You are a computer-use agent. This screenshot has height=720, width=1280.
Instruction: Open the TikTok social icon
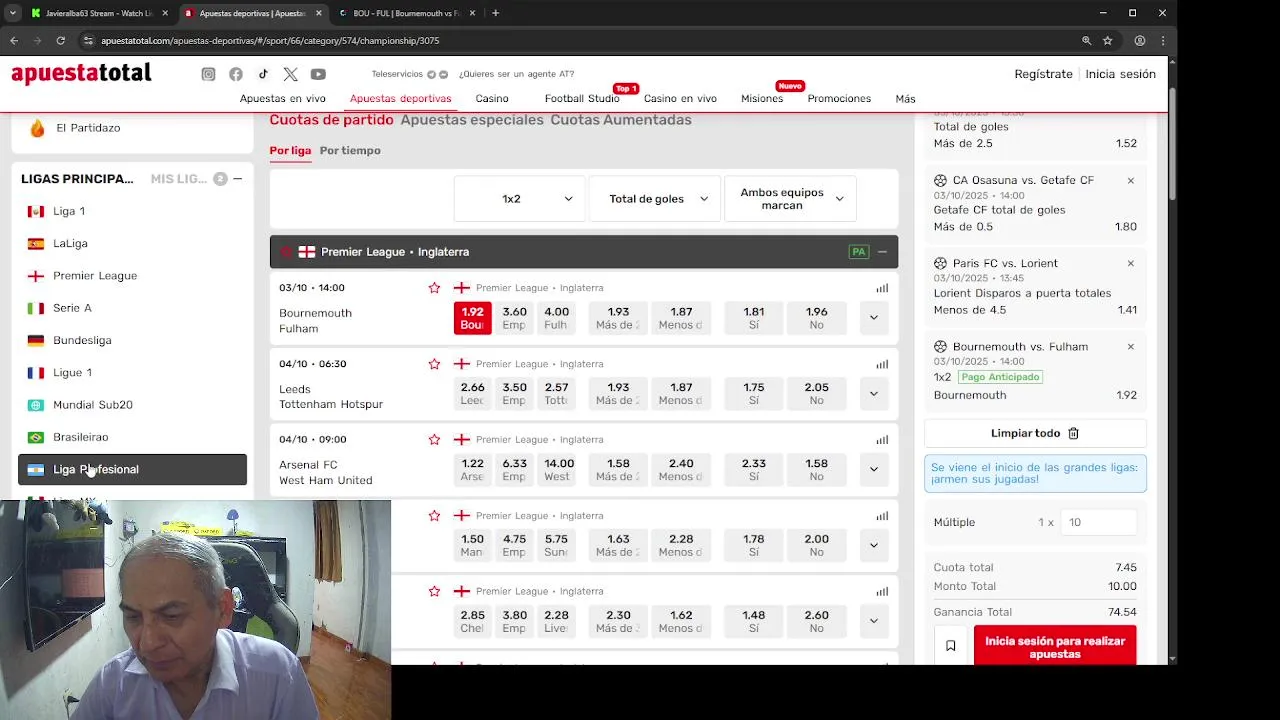click(x=263, y=74)
